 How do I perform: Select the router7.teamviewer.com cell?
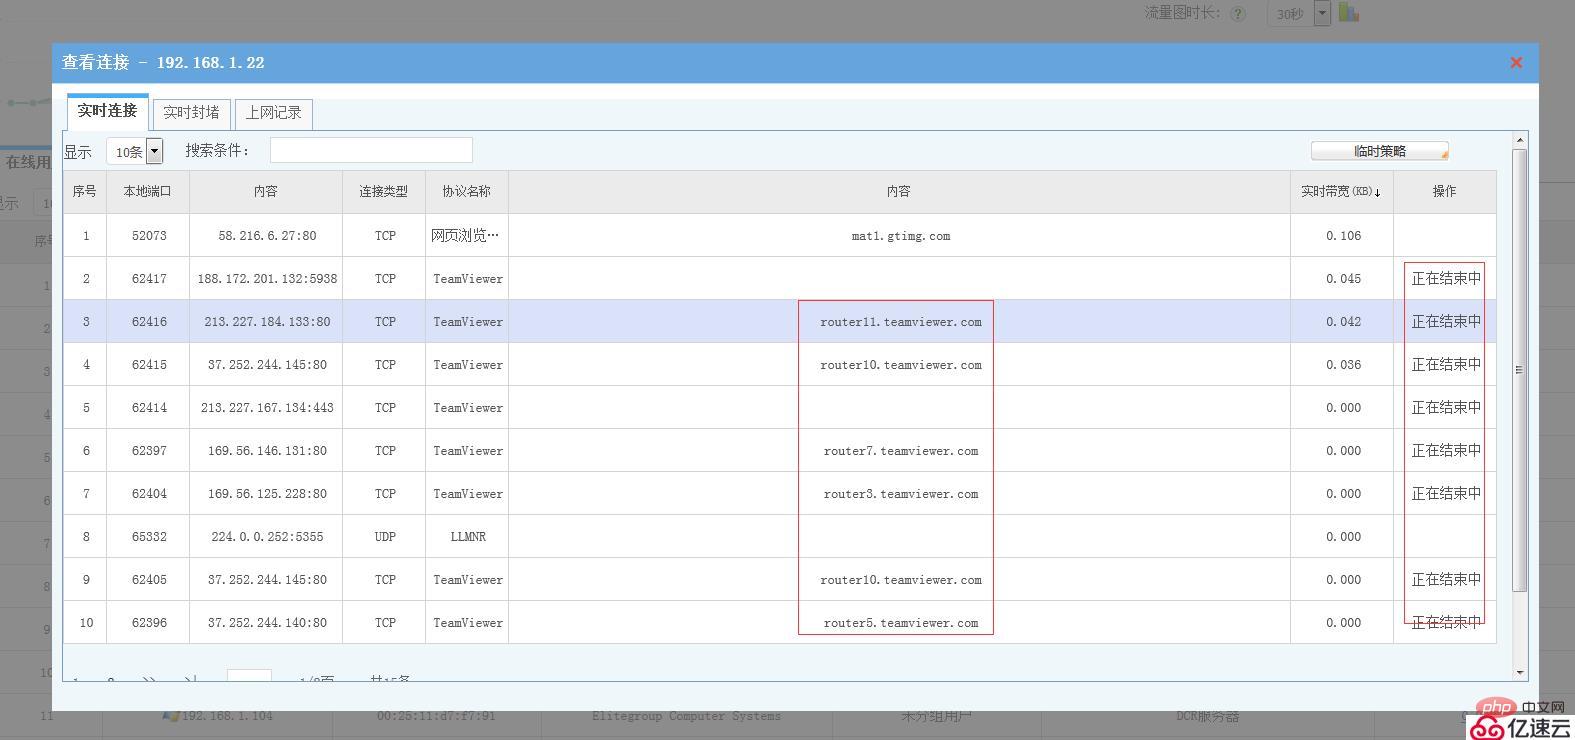[901, 451]
